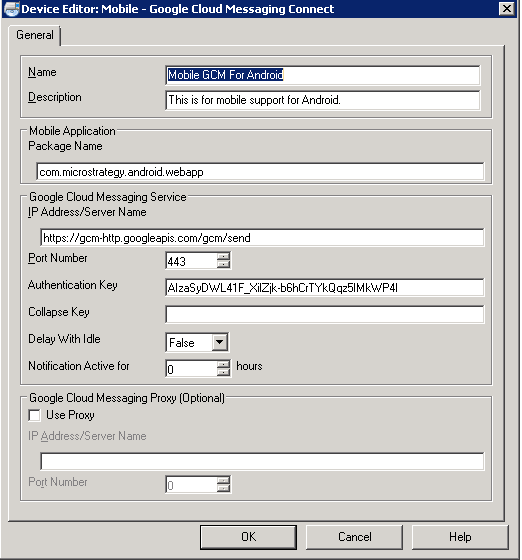522x560 pixels.
Task: Click the Authentication Key field
Action: pyautogui.click(x=325, y=288)
